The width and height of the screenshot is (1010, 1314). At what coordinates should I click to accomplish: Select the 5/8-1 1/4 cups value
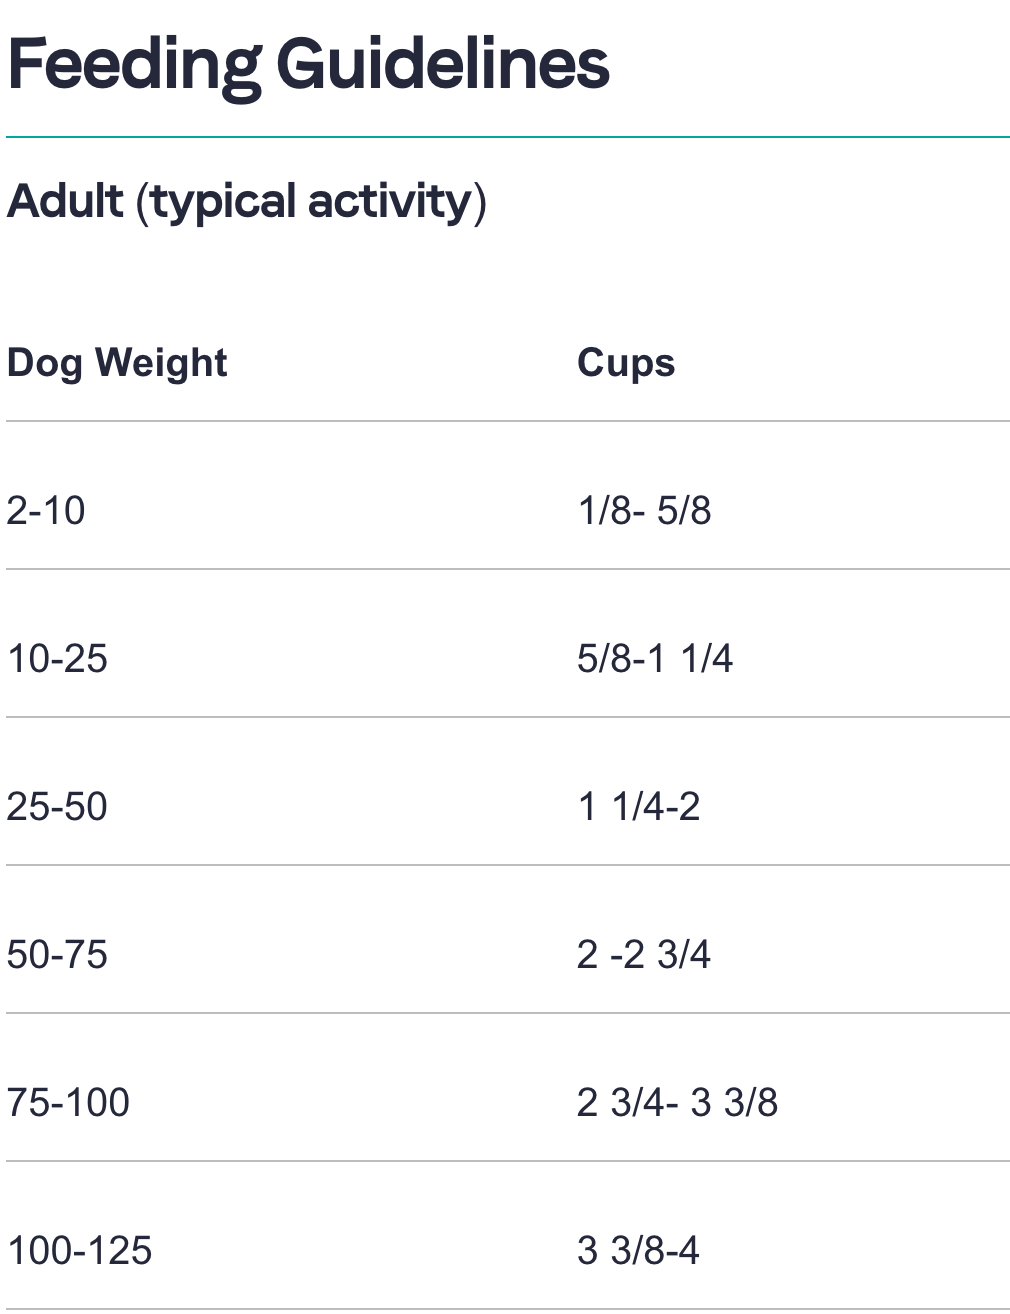[x=655, y=659]
